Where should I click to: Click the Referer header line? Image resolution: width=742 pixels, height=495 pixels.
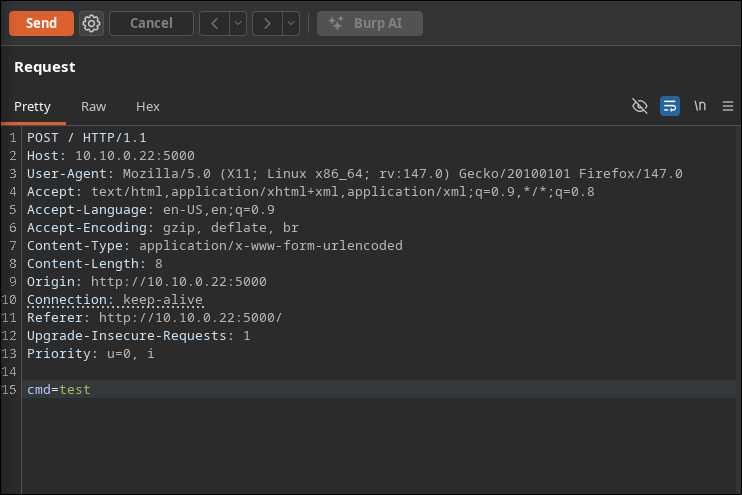[154, 317]
